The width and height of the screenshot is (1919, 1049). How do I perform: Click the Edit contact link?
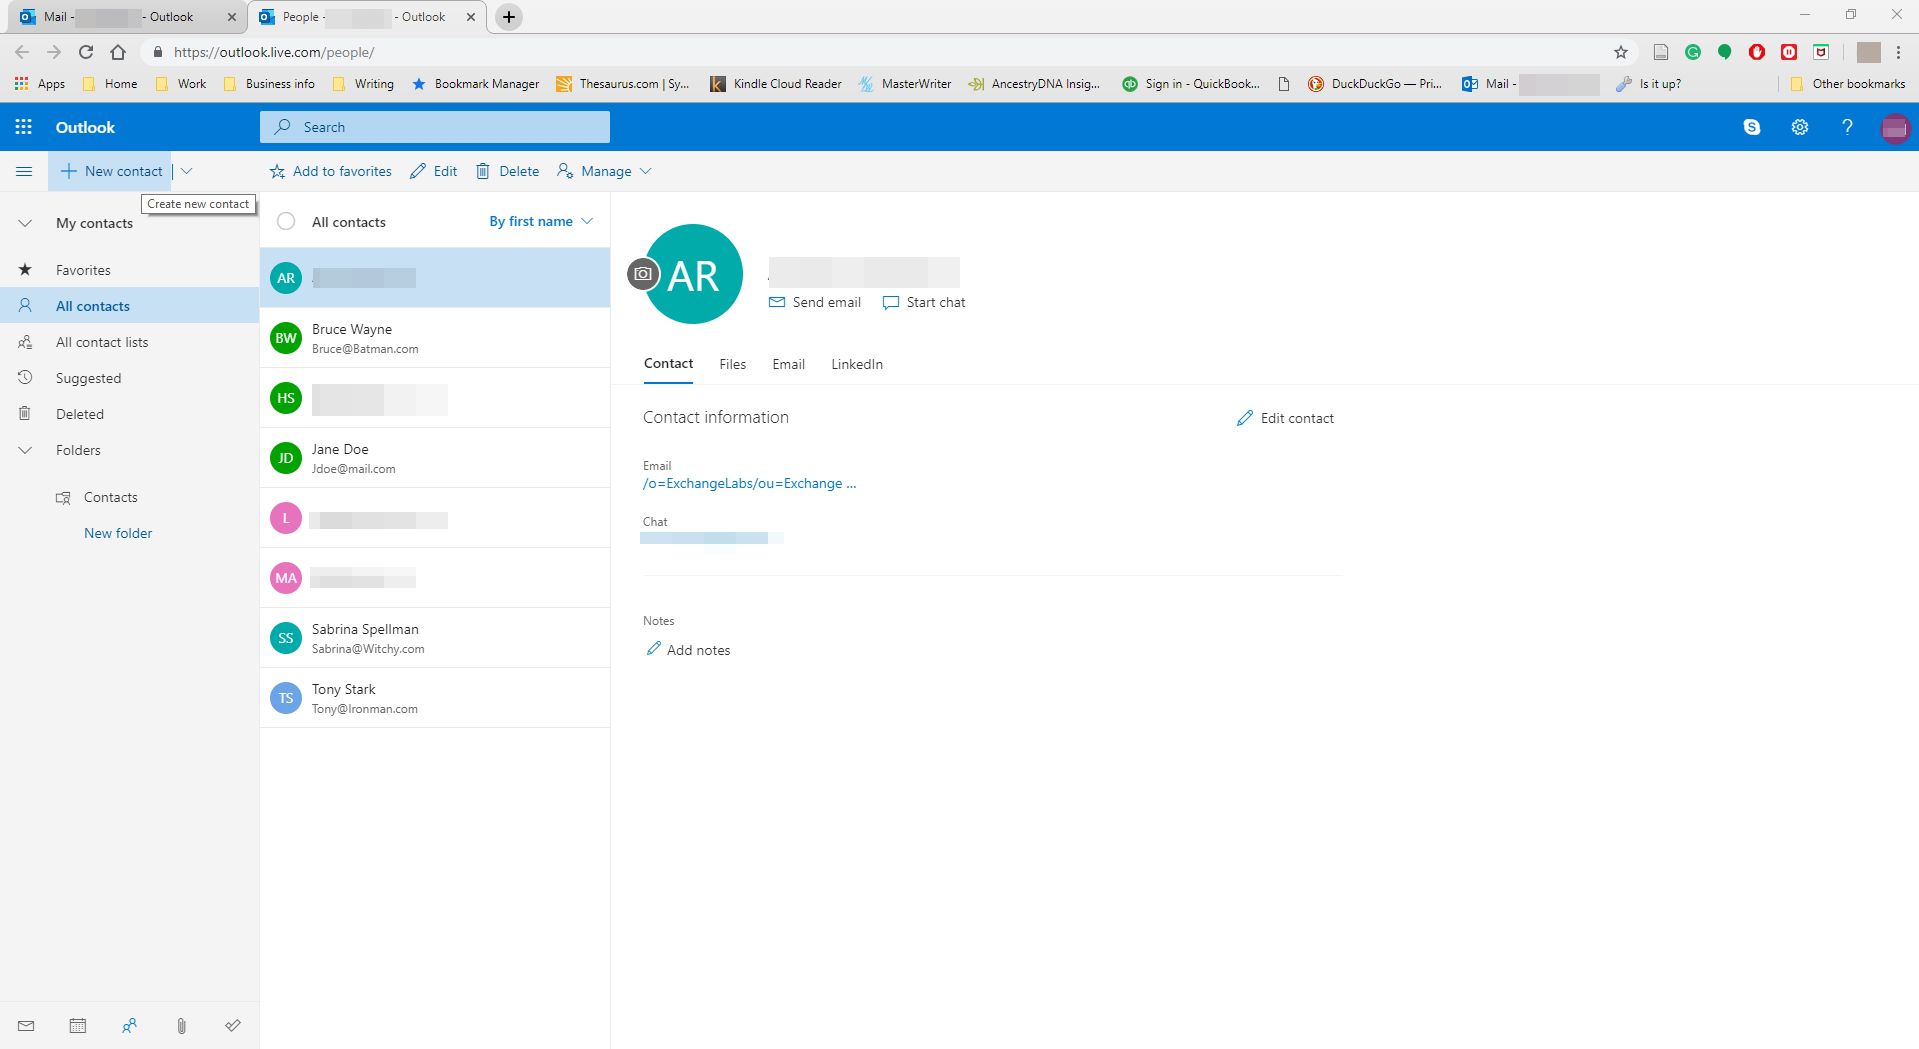click(1285, 418)
